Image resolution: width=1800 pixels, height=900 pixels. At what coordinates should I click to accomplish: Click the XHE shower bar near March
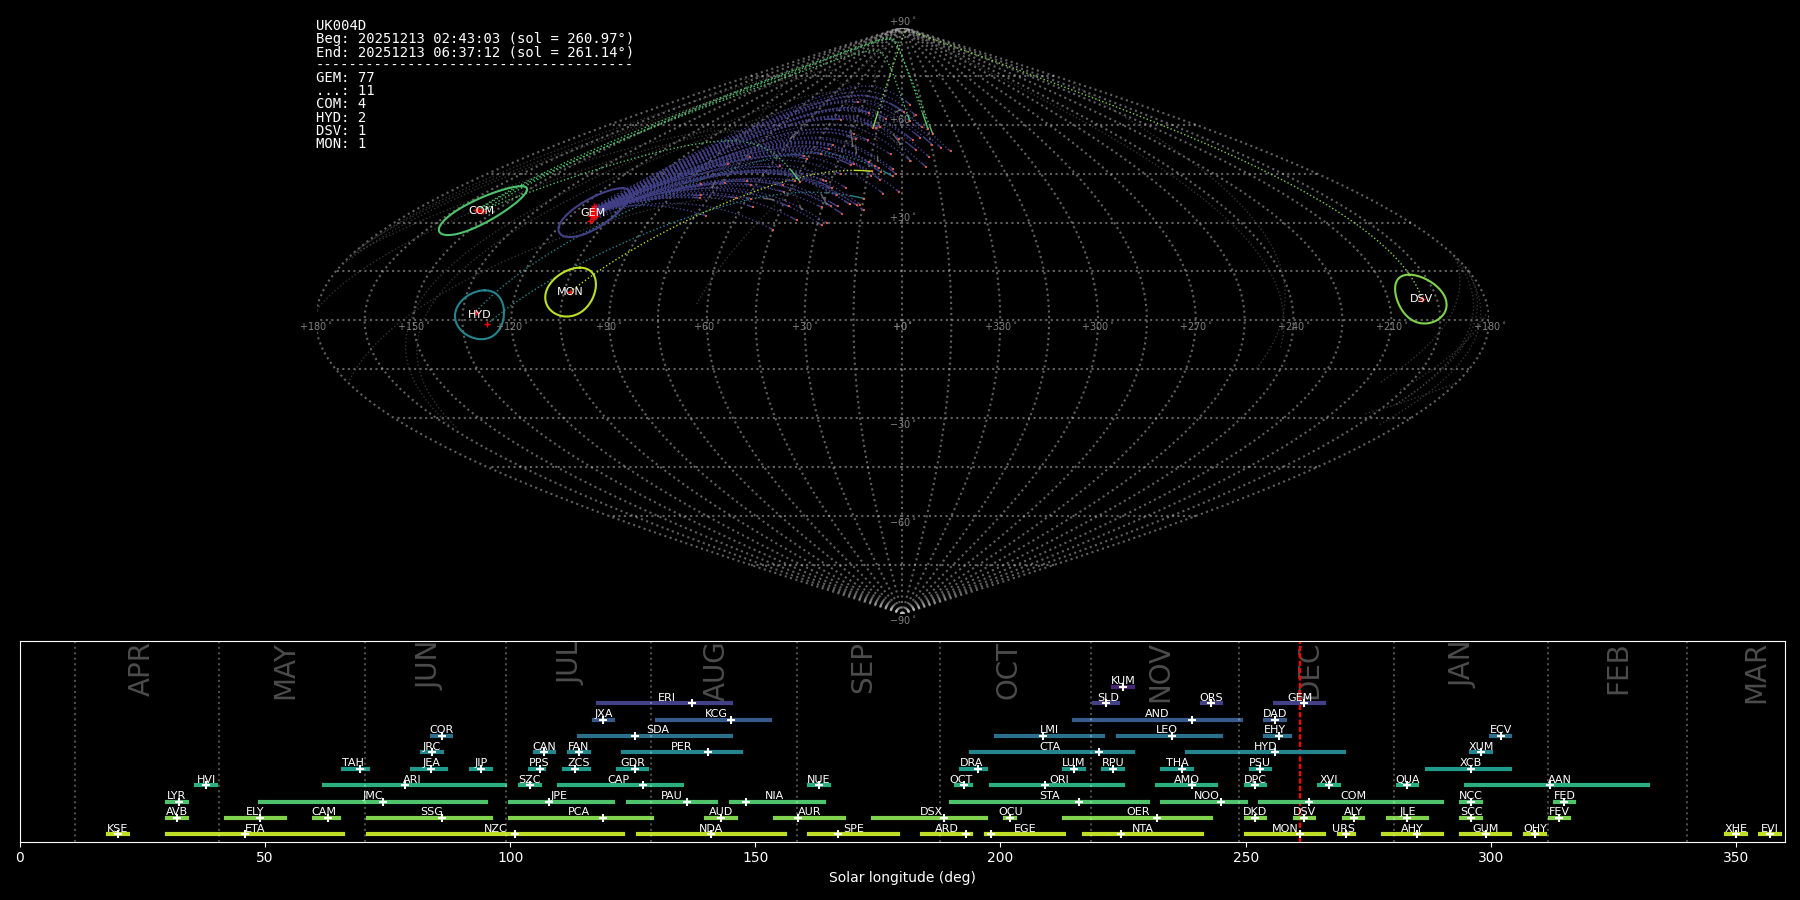coord(1735,834)
